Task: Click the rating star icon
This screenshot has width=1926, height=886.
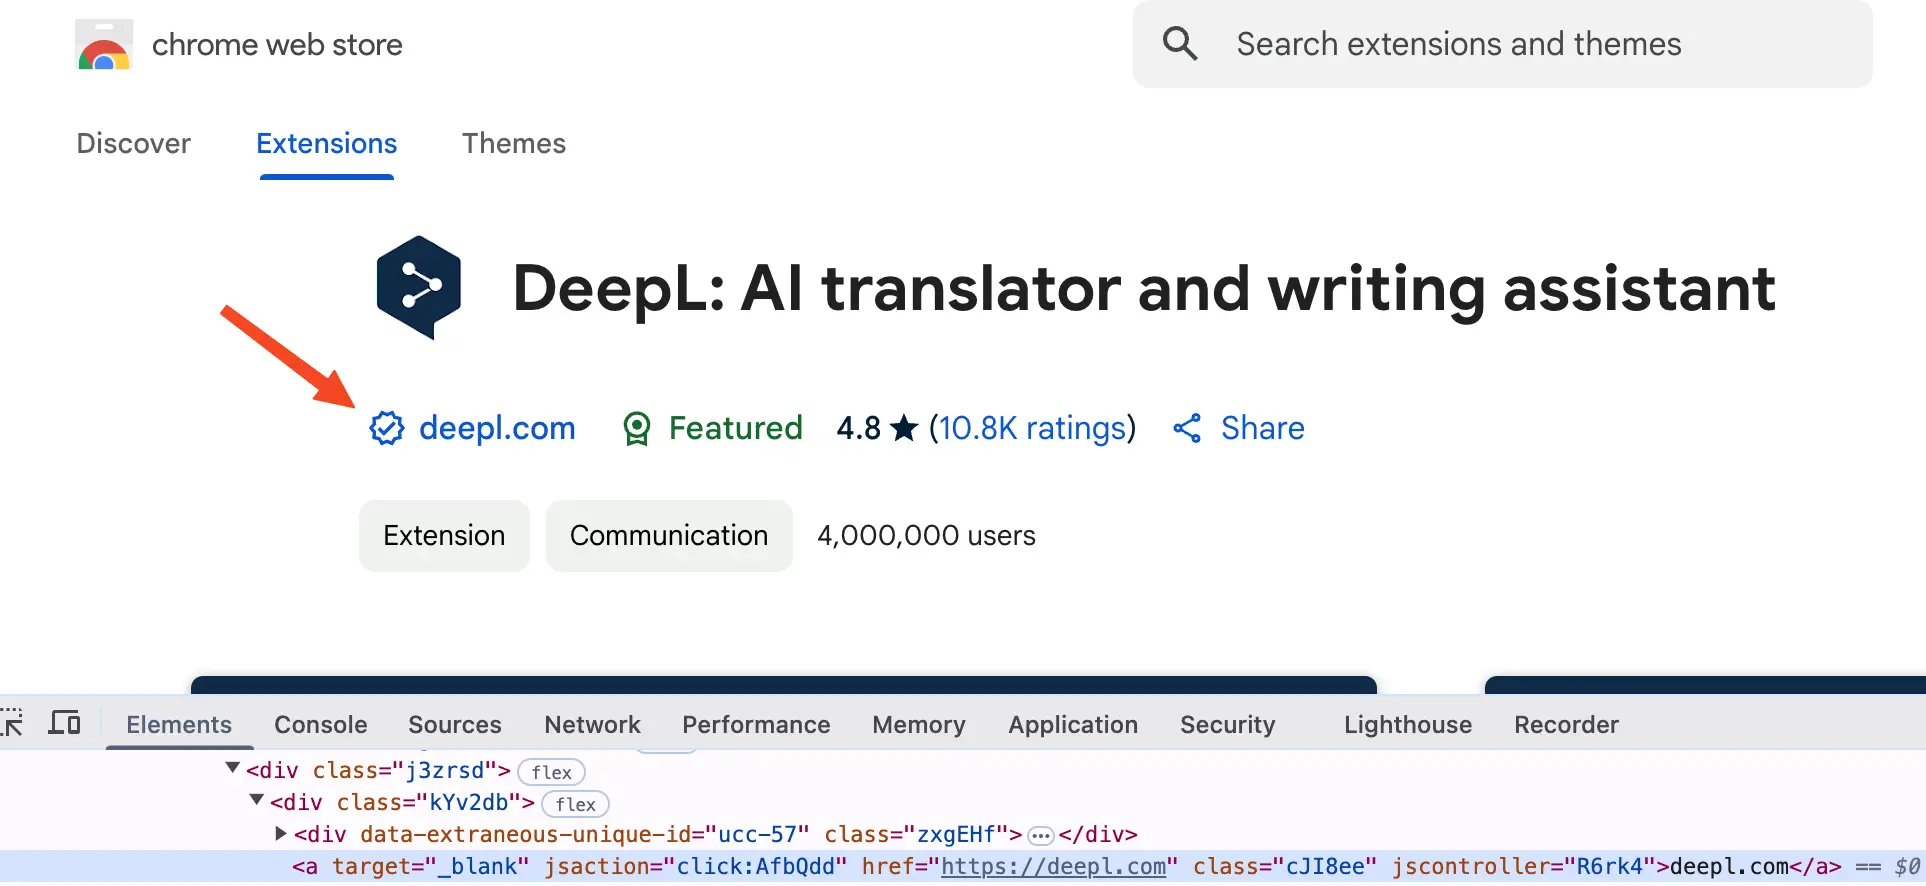Action: (904, 428)
